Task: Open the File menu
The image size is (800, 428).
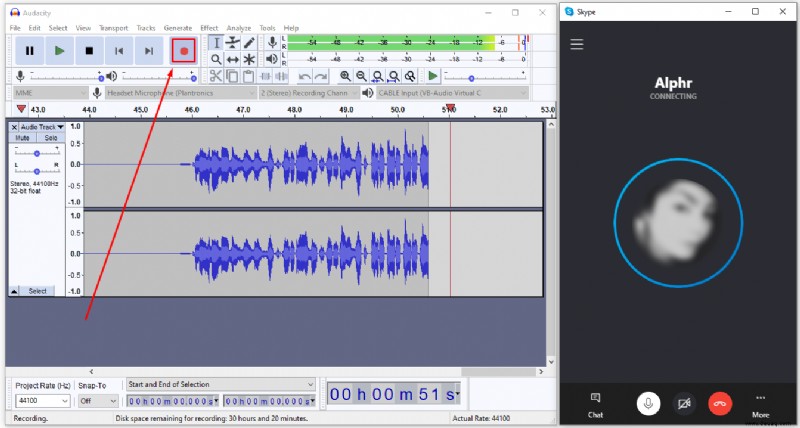Action: pyautogui.click(x=15, y=28)
